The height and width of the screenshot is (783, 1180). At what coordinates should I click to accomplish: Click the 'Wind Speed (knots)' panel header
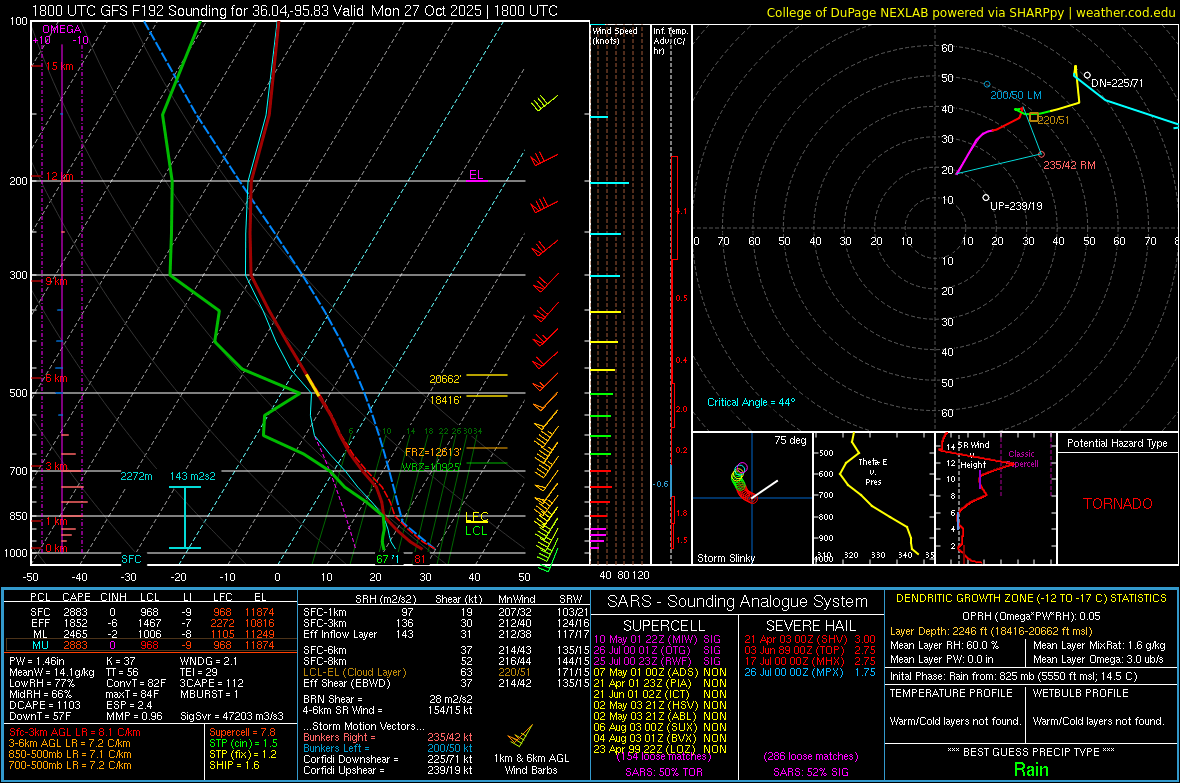point(615,35)
